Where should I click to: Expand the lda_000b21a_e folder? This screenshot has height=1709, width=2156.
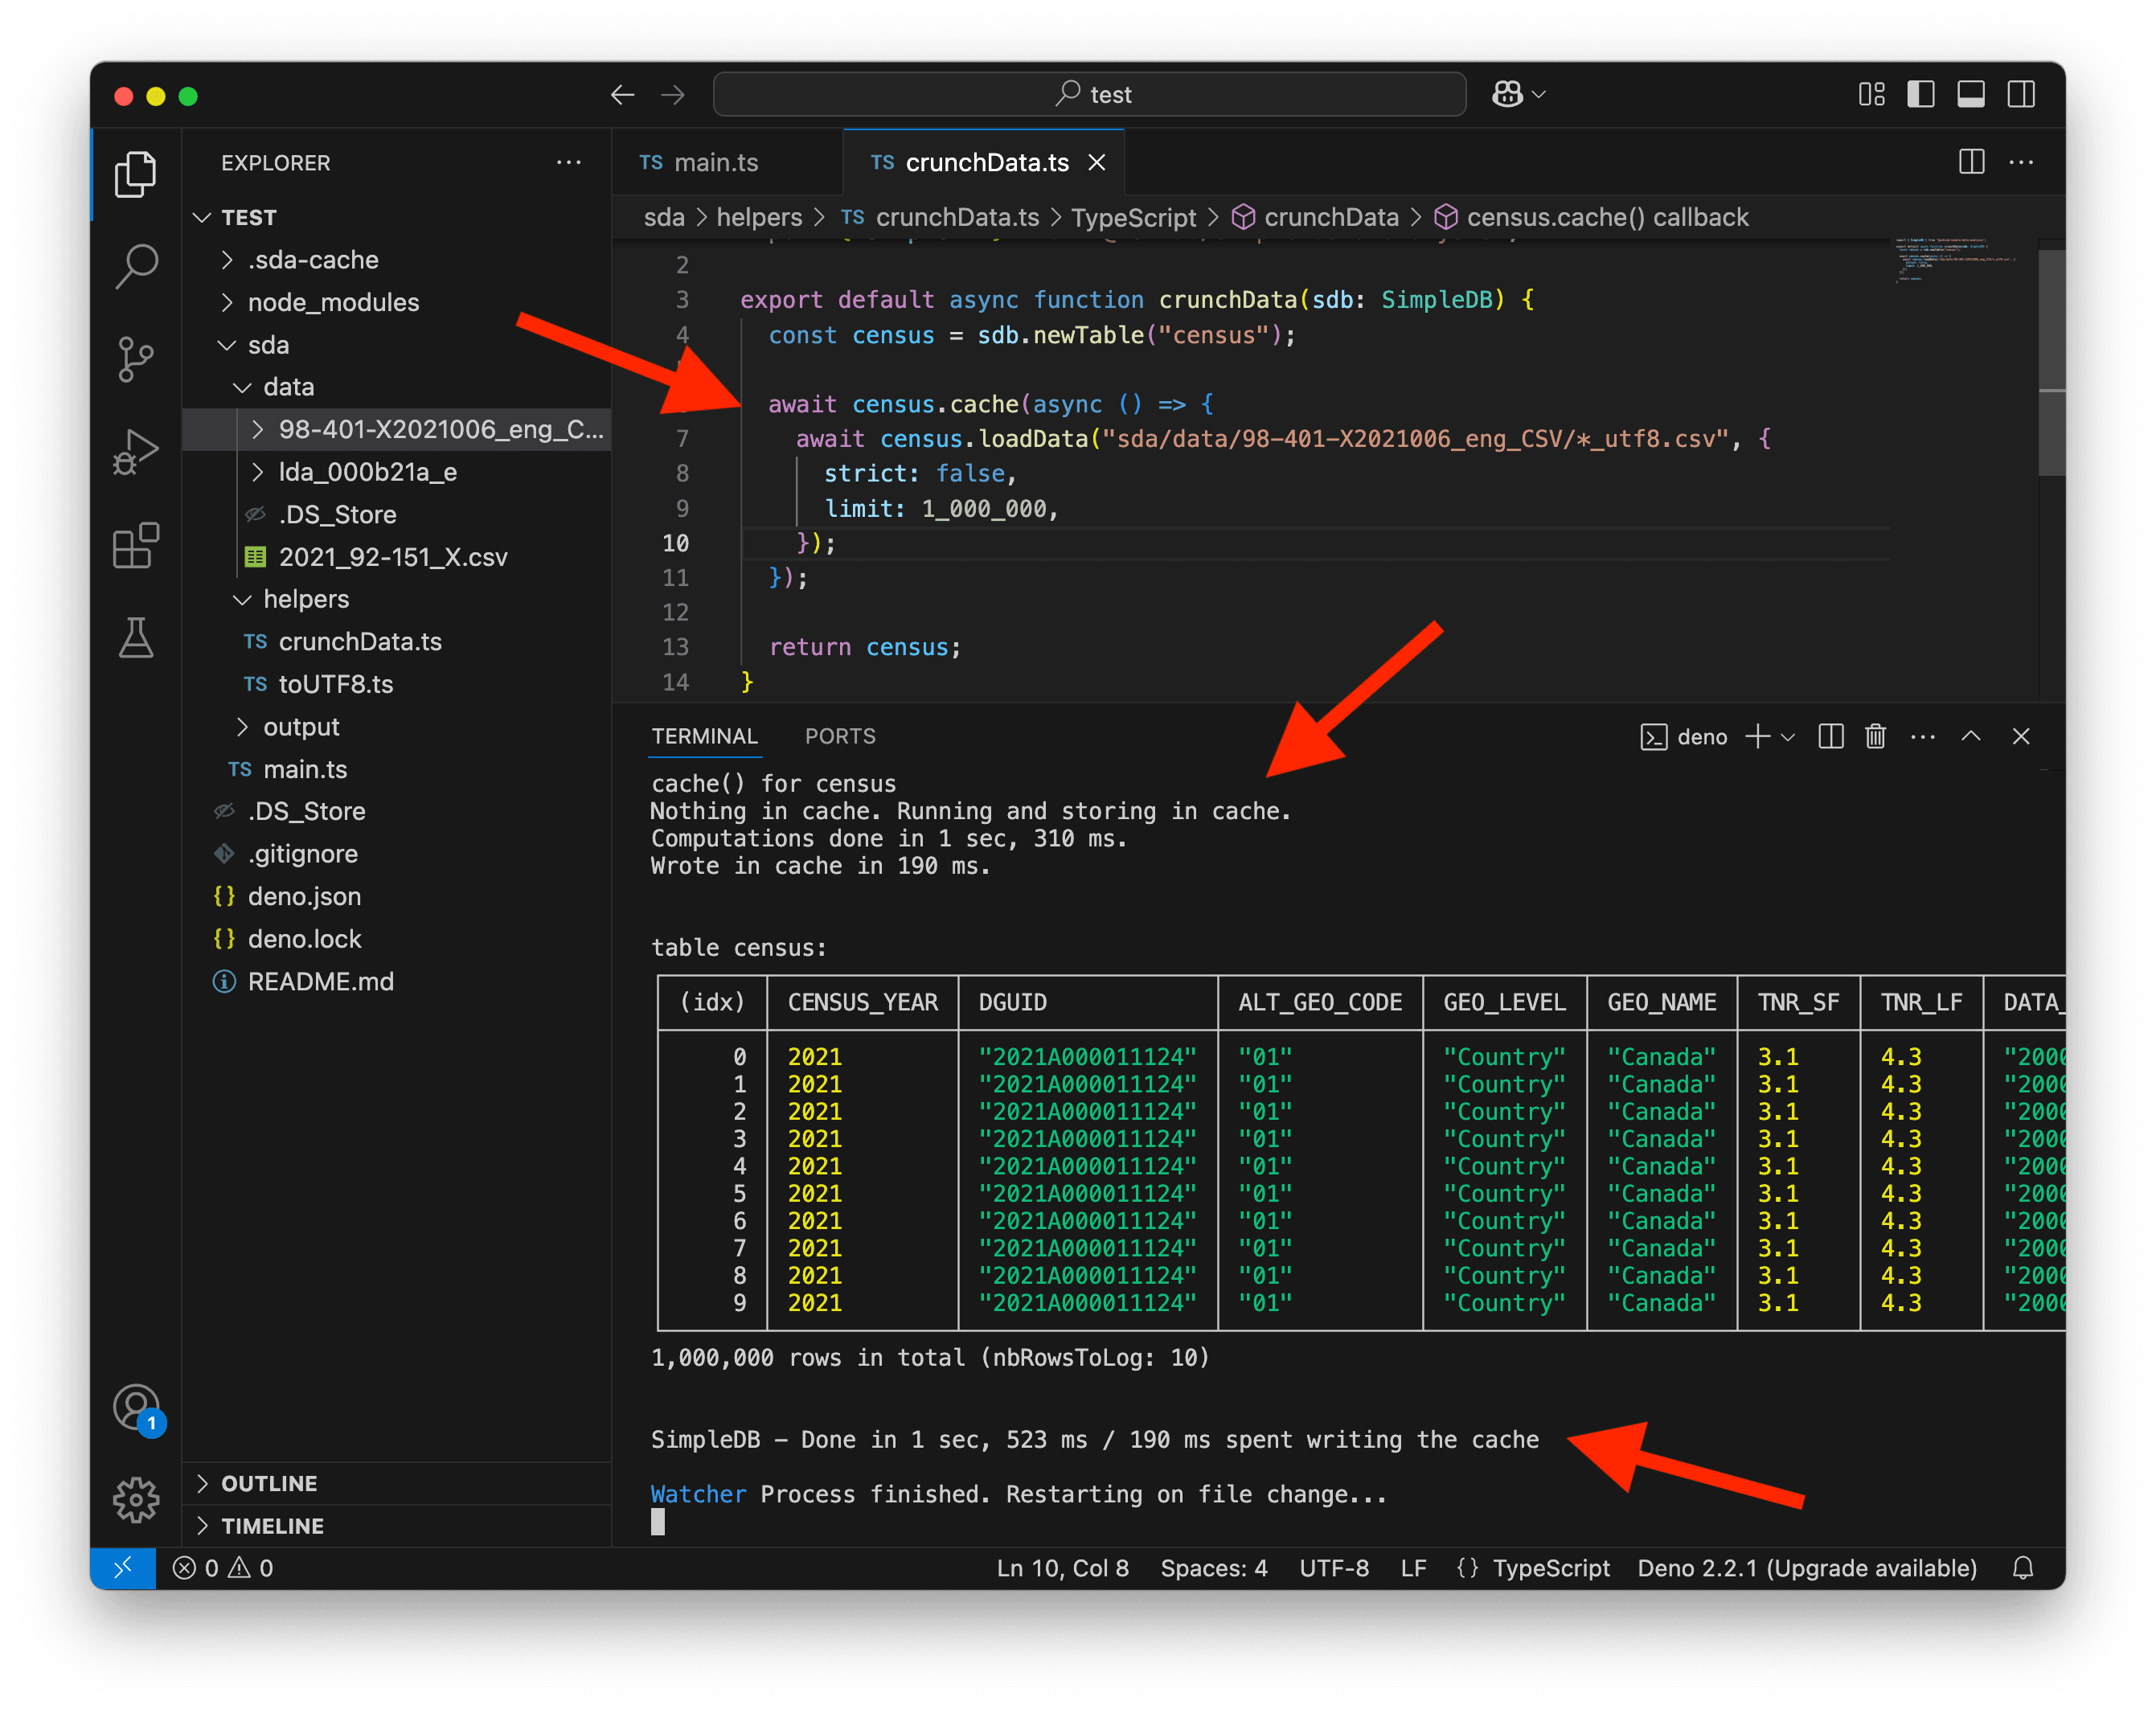click(x=396, y=472)
